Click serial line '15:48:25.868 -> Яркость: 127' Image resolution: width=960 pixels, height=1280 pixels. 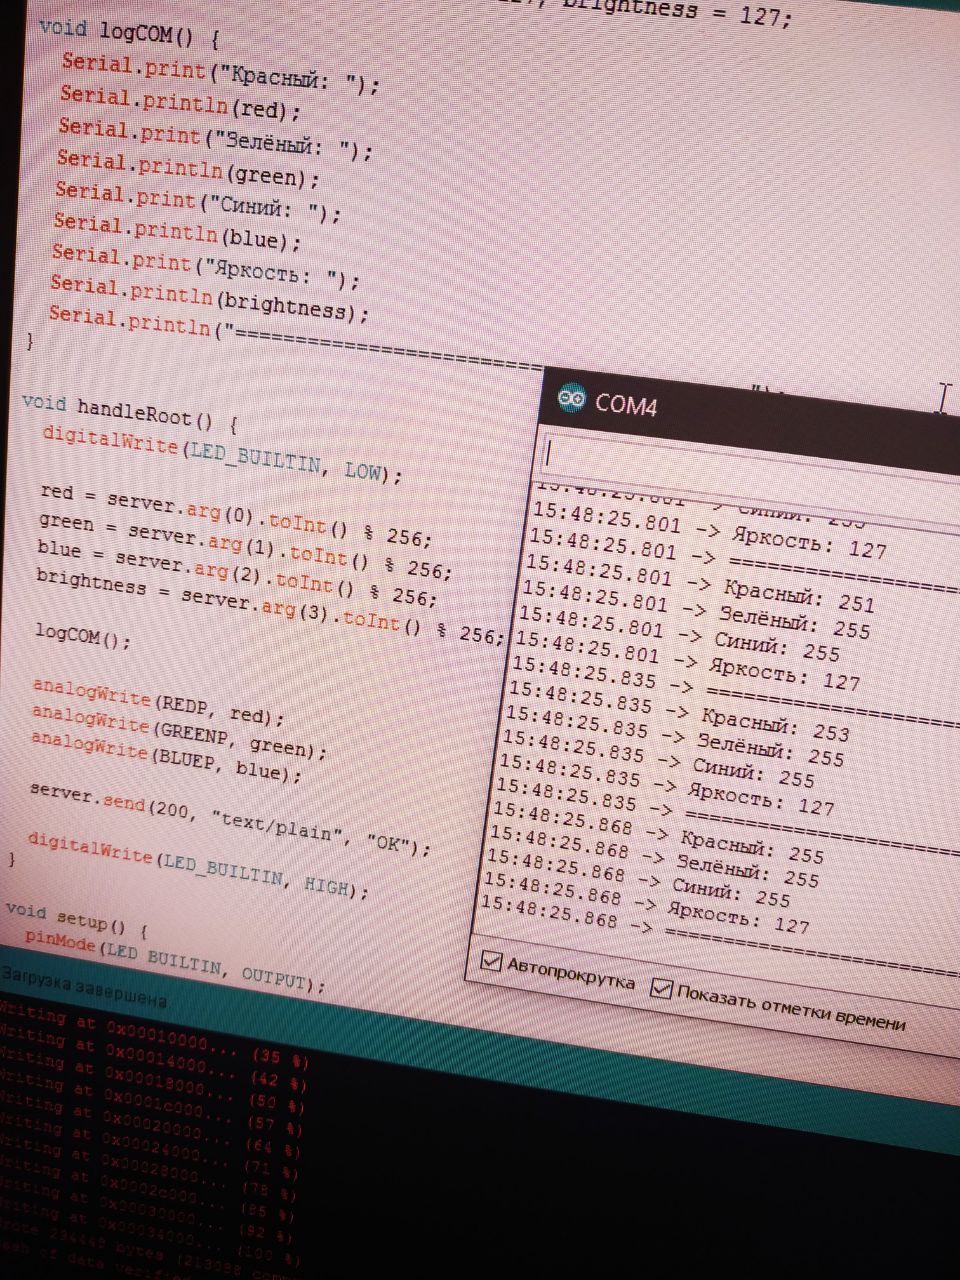(645, 903)
